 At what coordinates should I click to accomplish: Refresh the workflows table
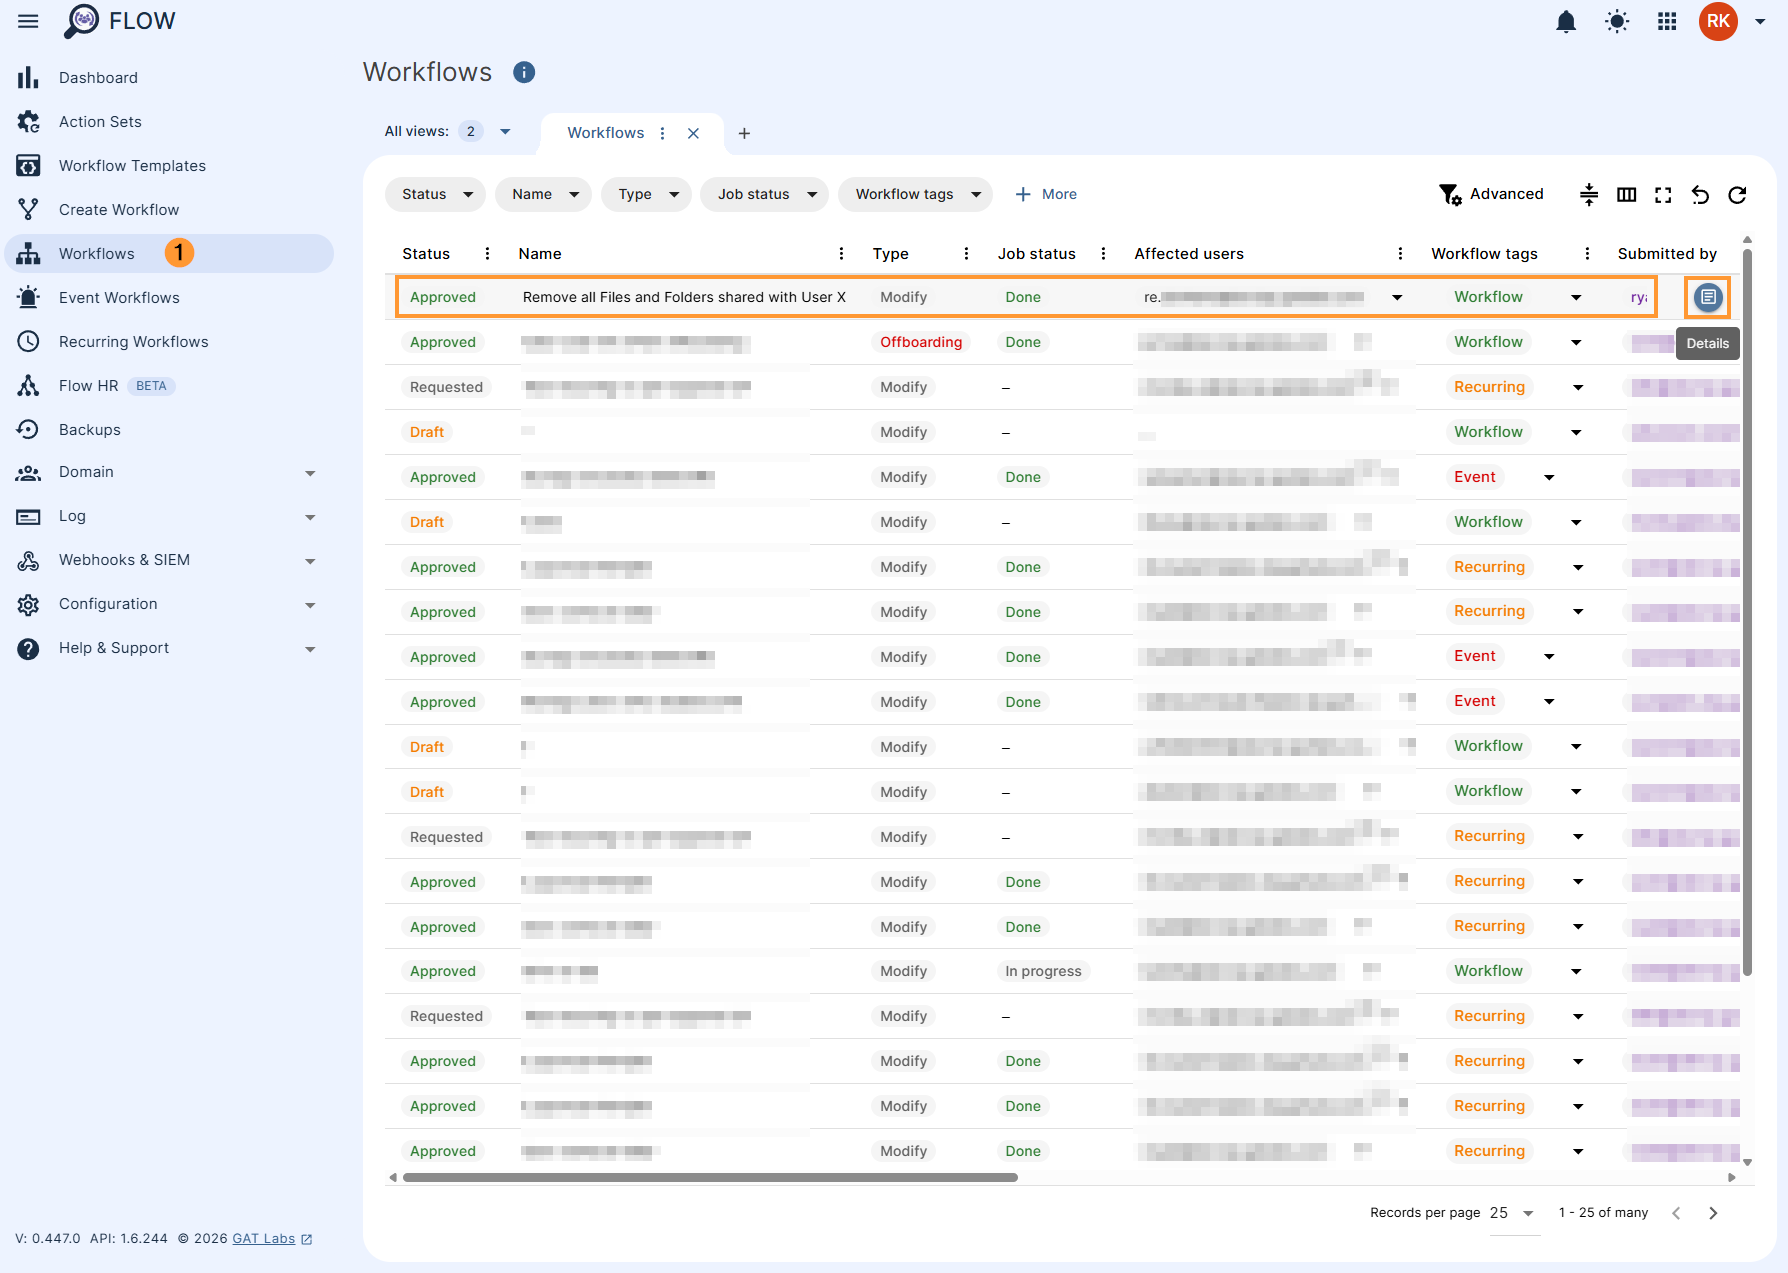[1737, 194]
